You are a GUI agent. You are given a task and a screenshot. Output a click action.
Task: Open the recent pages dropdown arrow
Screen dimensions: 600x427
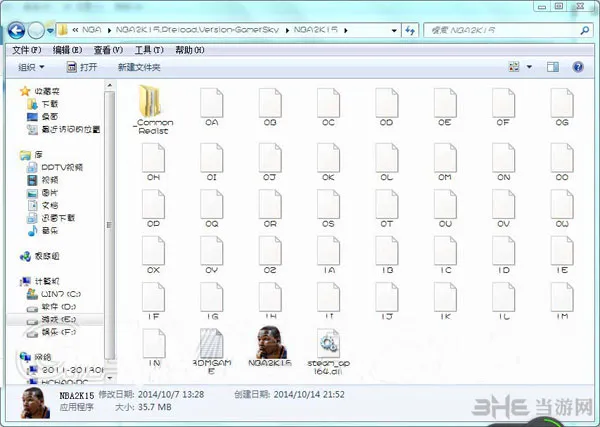[50, 30]
